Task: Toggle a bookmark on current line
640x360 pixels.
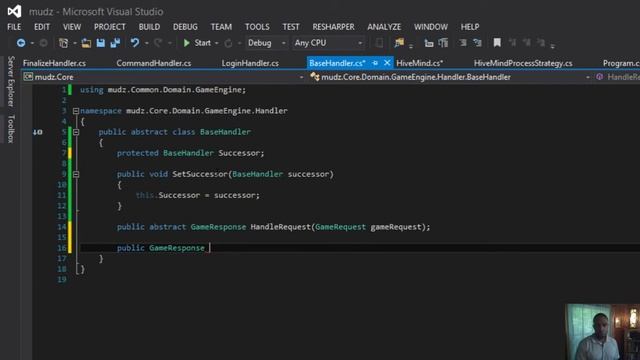Action: pyautogui.click(x=497, y=42)
